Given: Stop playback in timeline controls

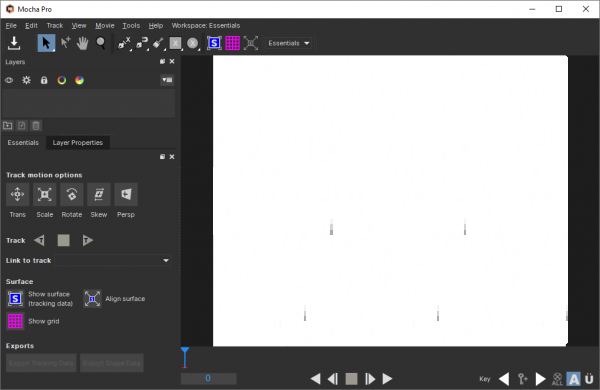Looking at the screenshot, I should click(x=351, y=379).
